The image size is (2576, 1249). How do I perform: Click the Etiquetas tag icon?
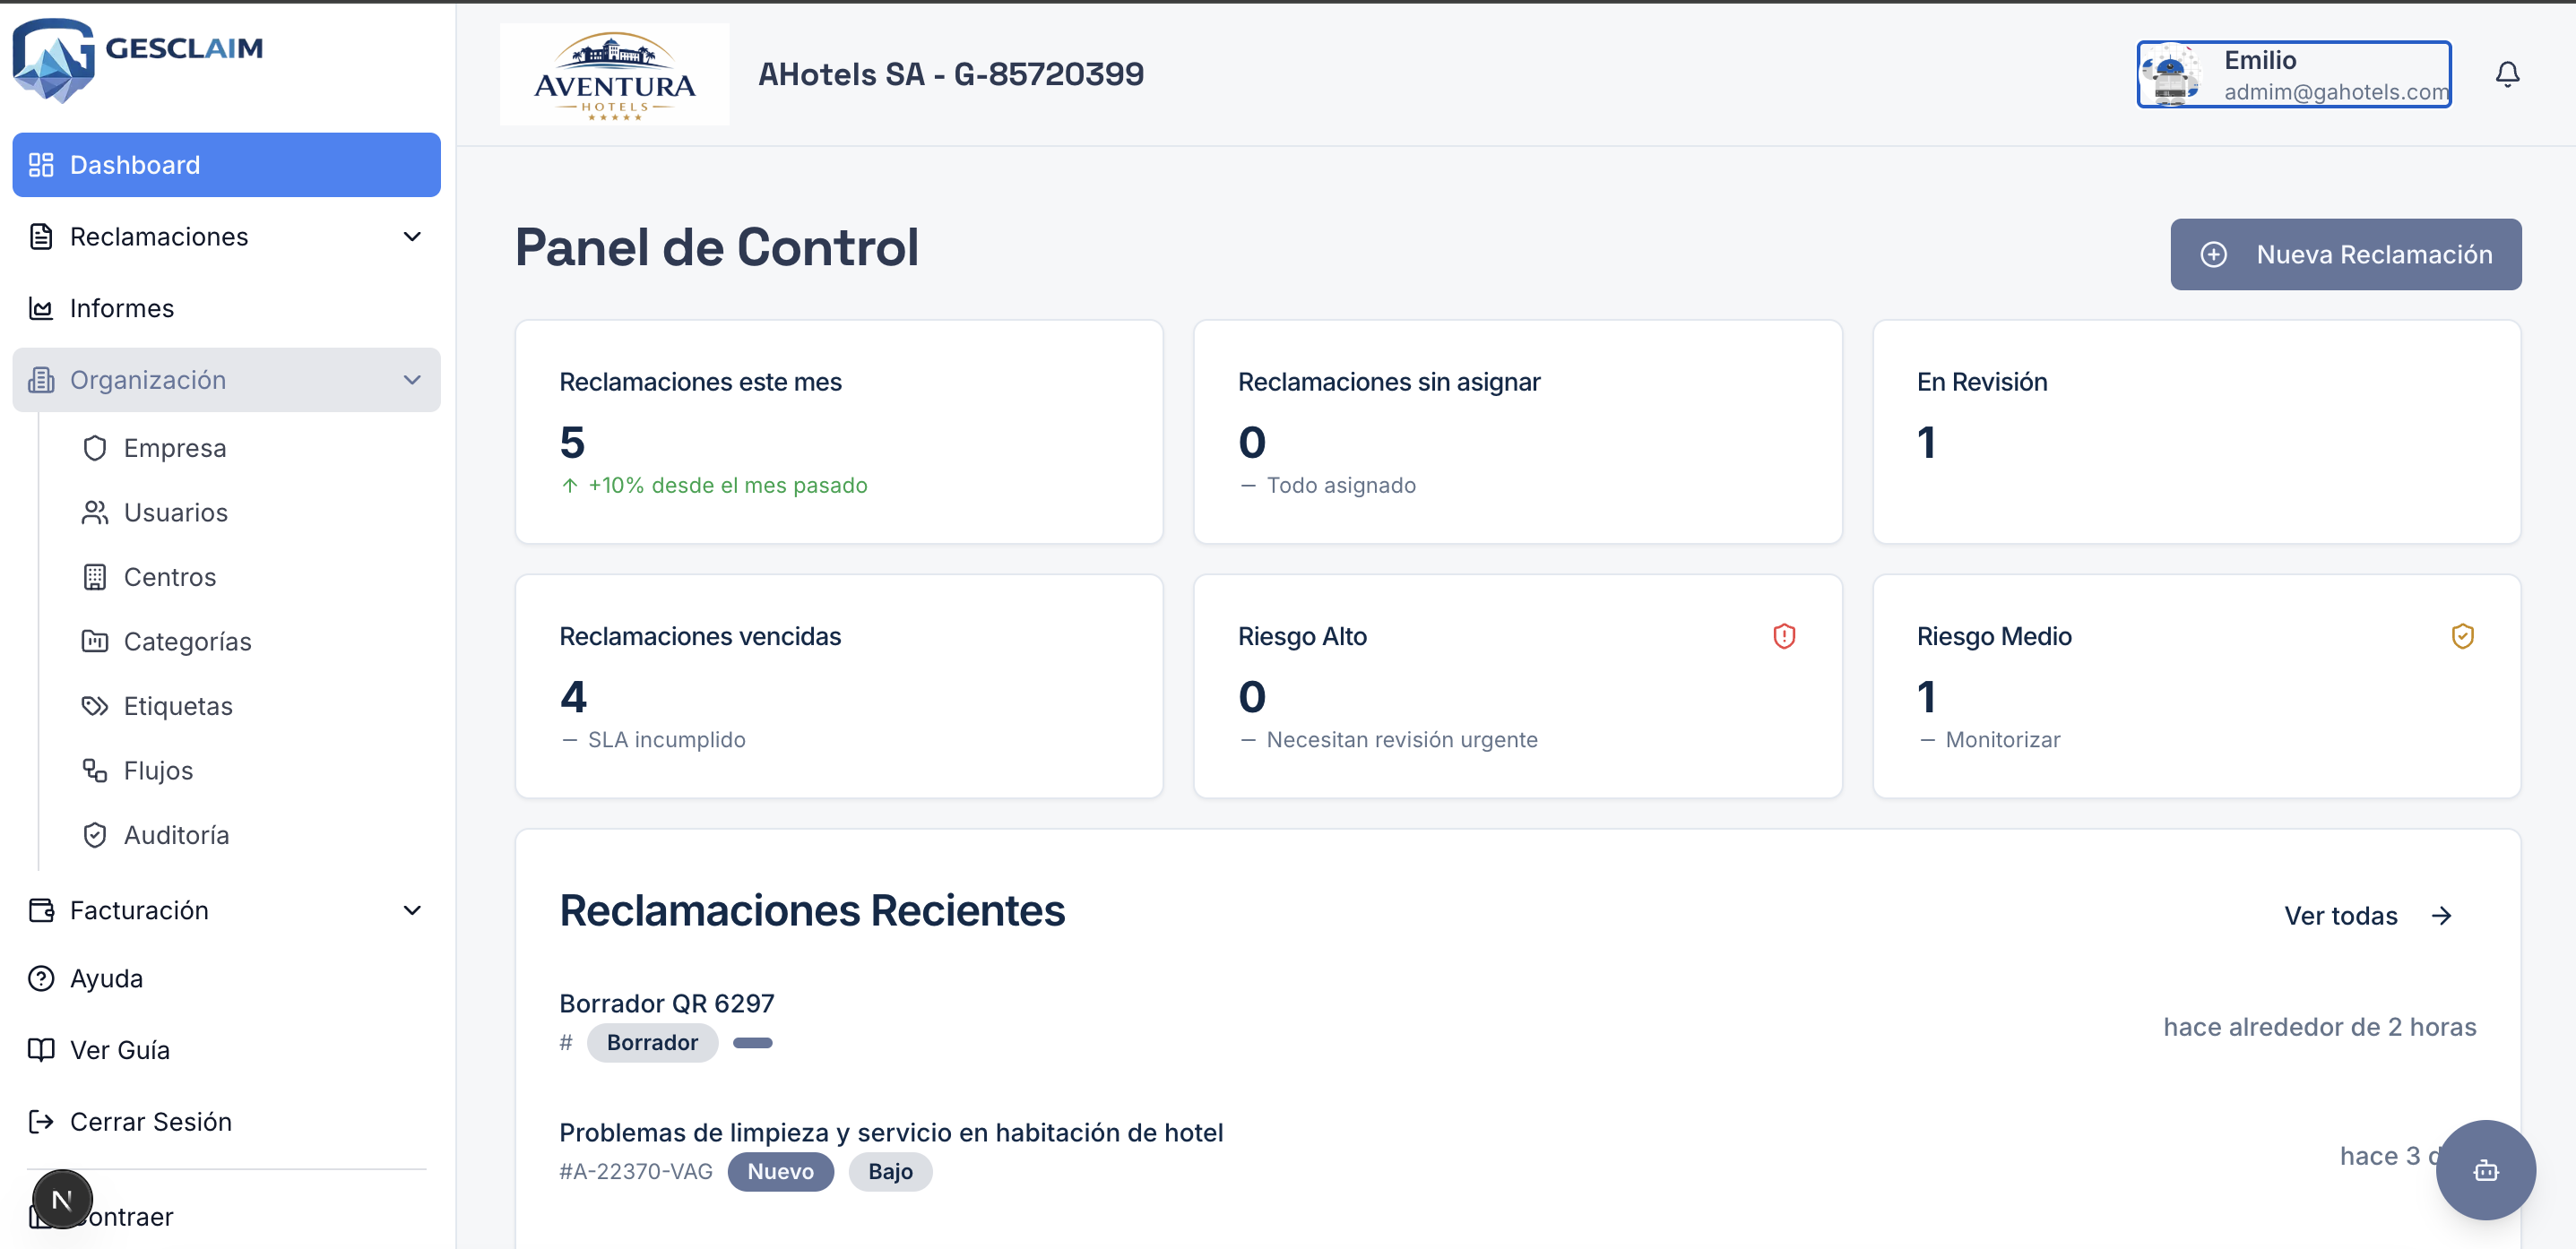pyautogui.click(x=95, y=705)
